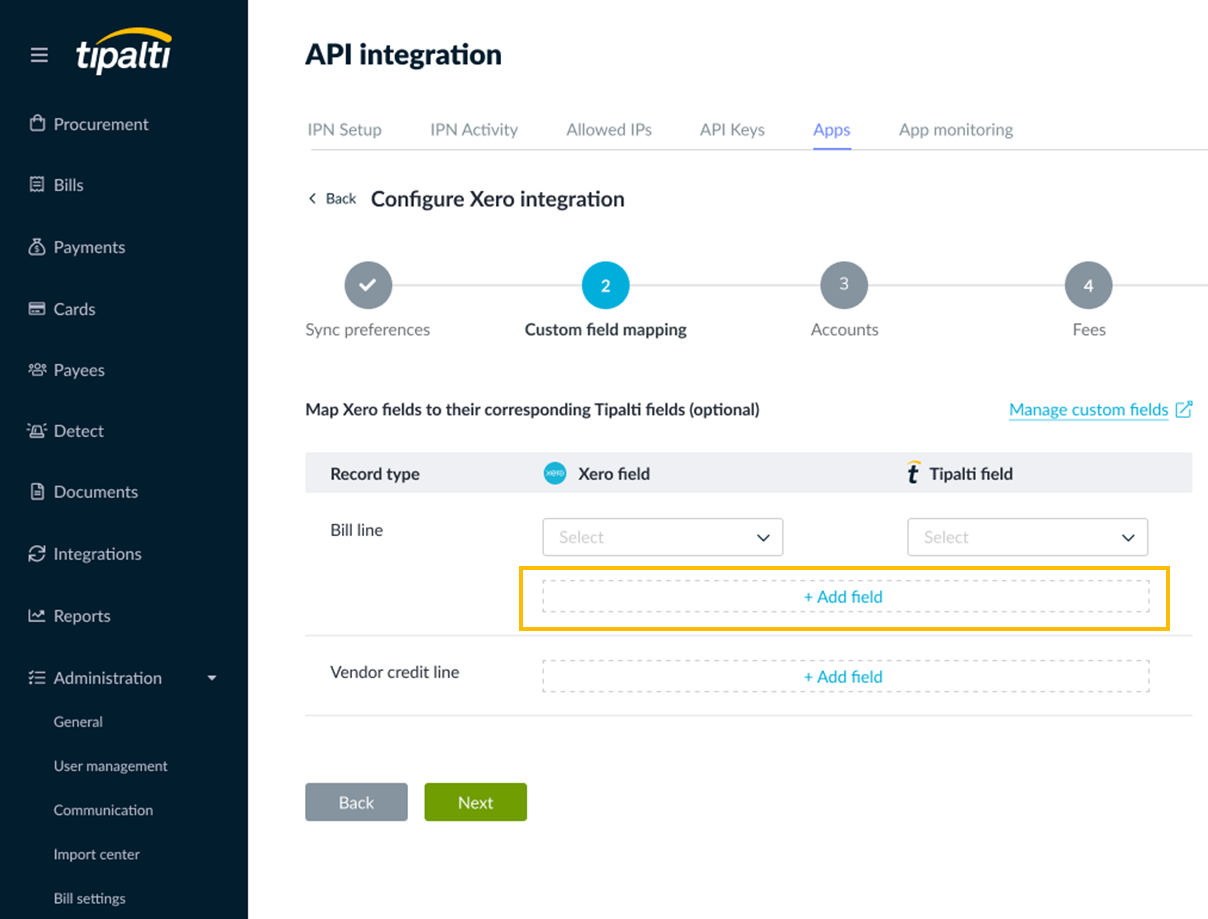
Task: Add a field for Vendor credit line
Action: point(844,677)
